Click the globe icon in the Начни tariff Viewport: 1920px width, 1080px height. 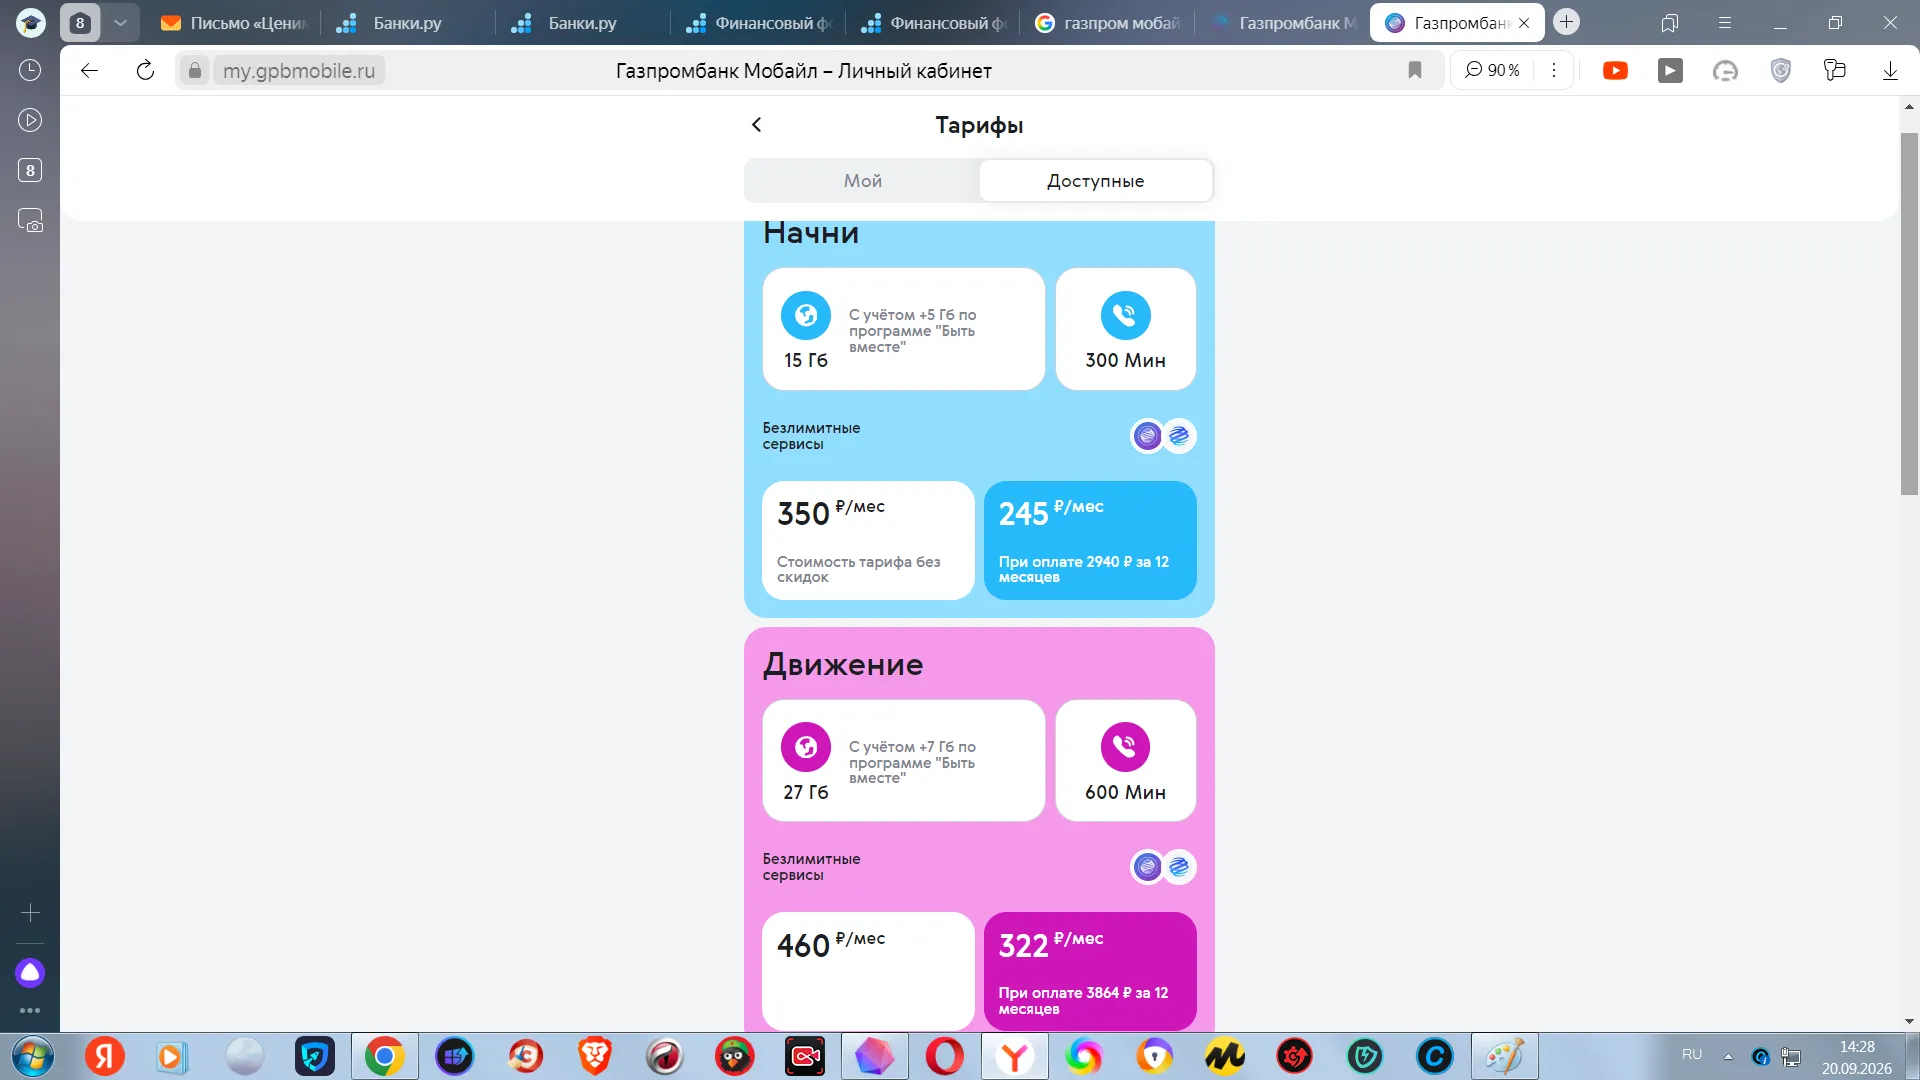(x=805, y=316)
